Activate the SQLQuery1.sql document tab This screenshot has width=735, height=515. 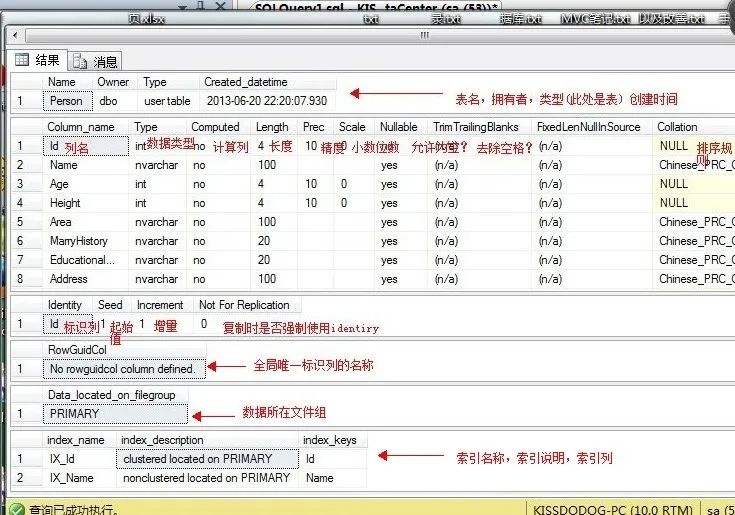tap(377, 7)
